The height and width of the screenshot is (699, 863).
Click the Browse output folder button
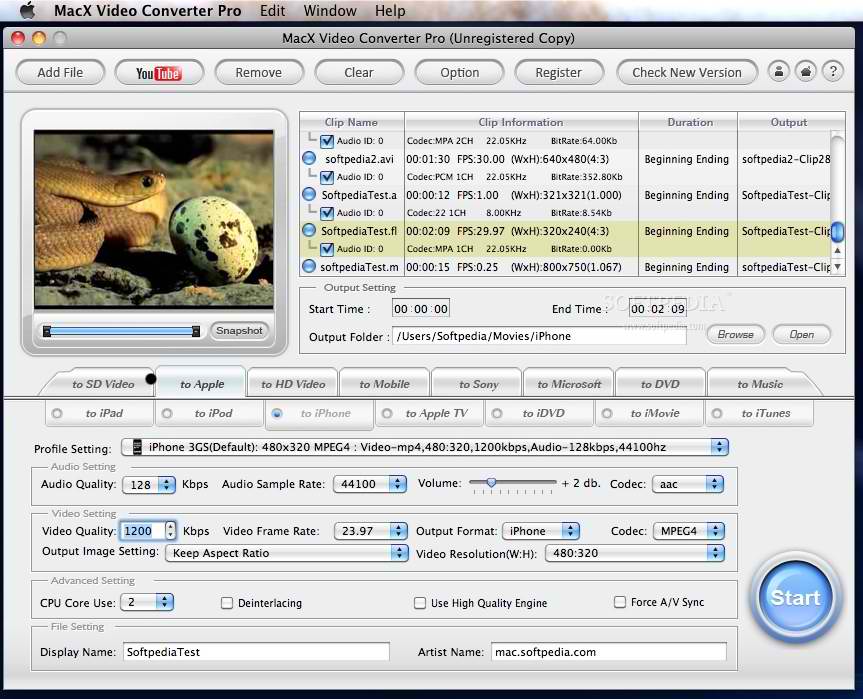735,334
